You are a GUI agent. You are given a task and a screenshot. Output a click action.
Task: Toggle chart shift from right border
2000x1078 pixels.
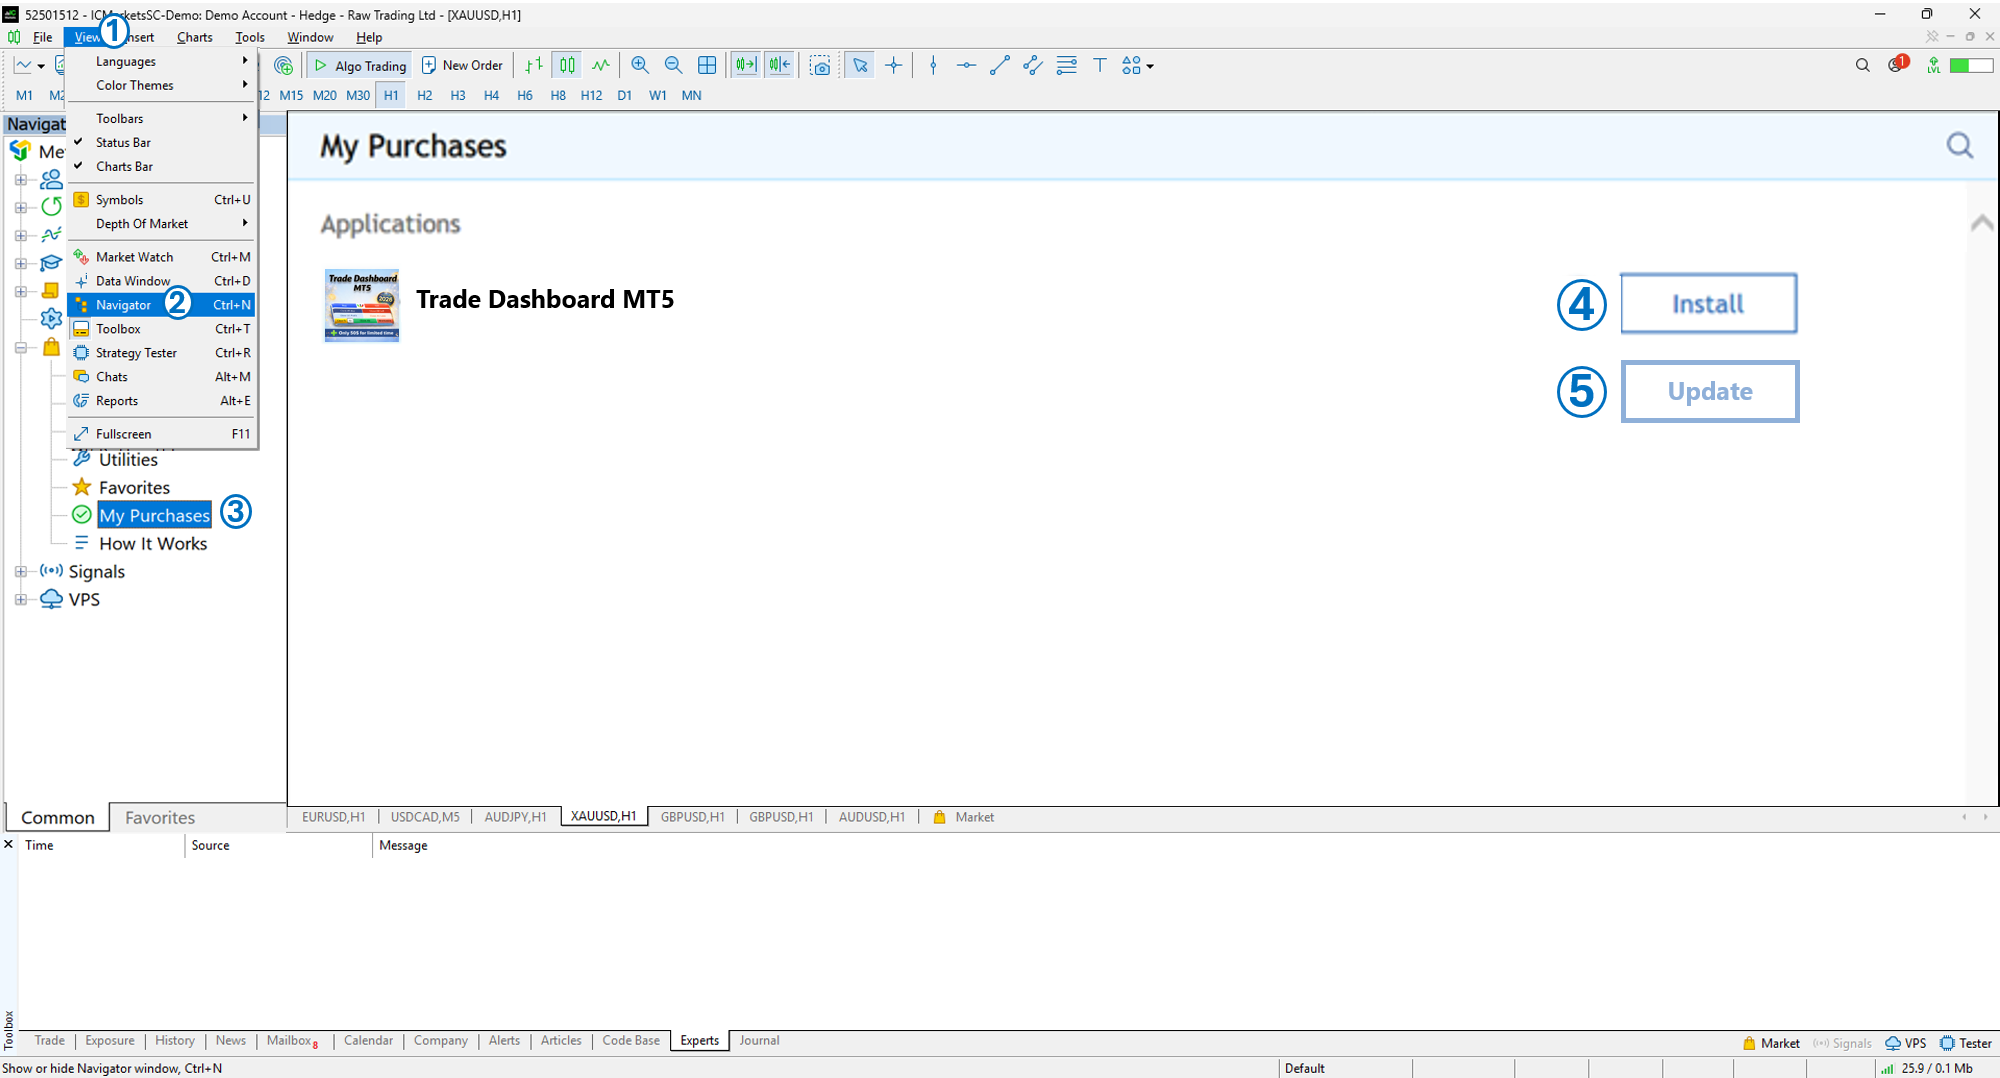coord(780,65)
